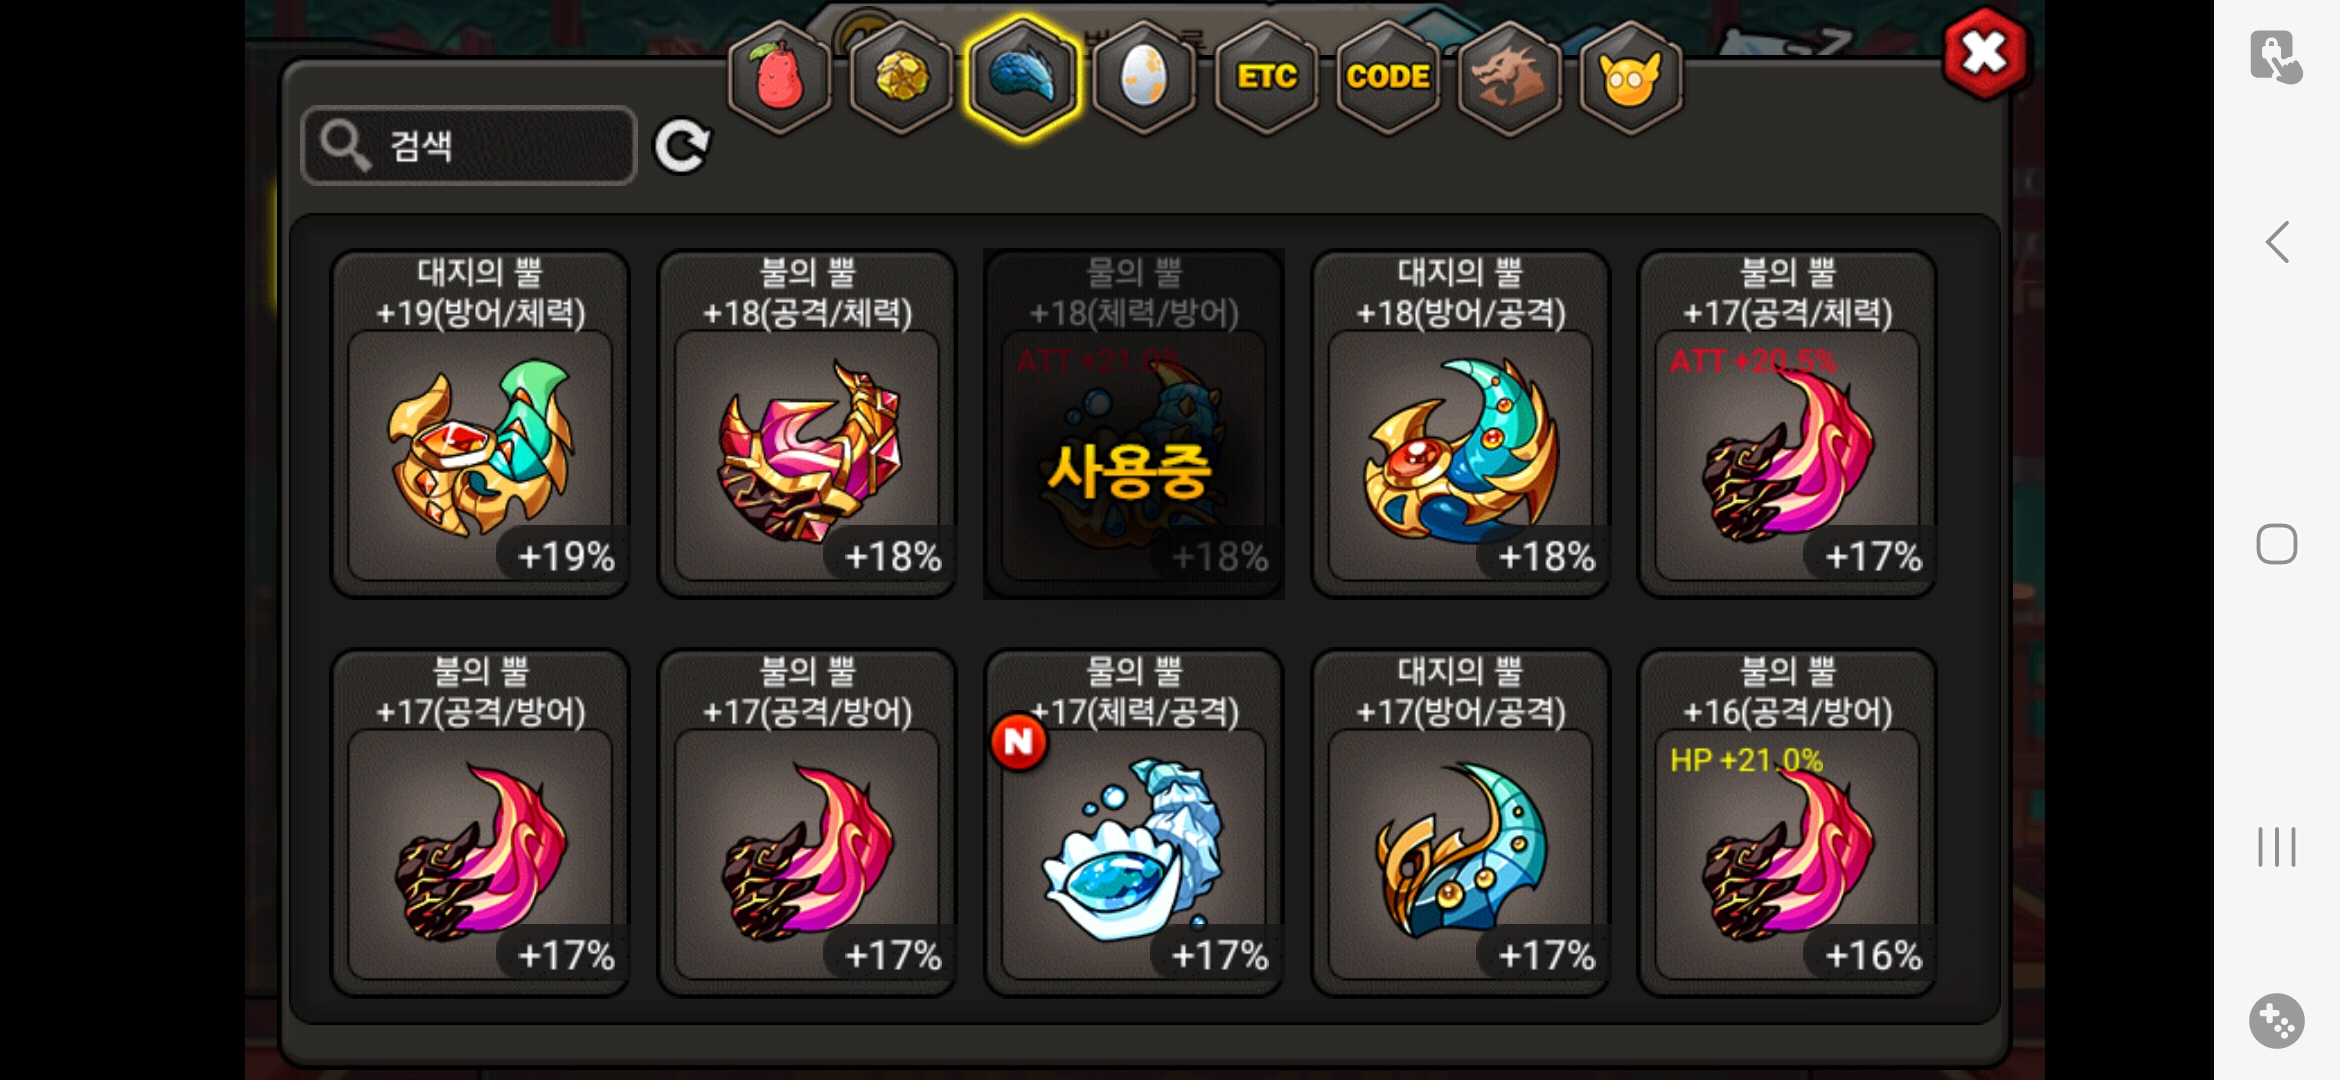Switch to the gold gem tab
Screen dimensions: 2340x1080
click(900, 76)
